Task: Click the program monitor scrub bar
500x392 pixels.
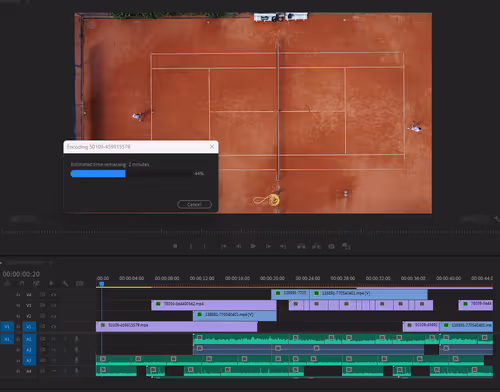Action: point(250,231)
